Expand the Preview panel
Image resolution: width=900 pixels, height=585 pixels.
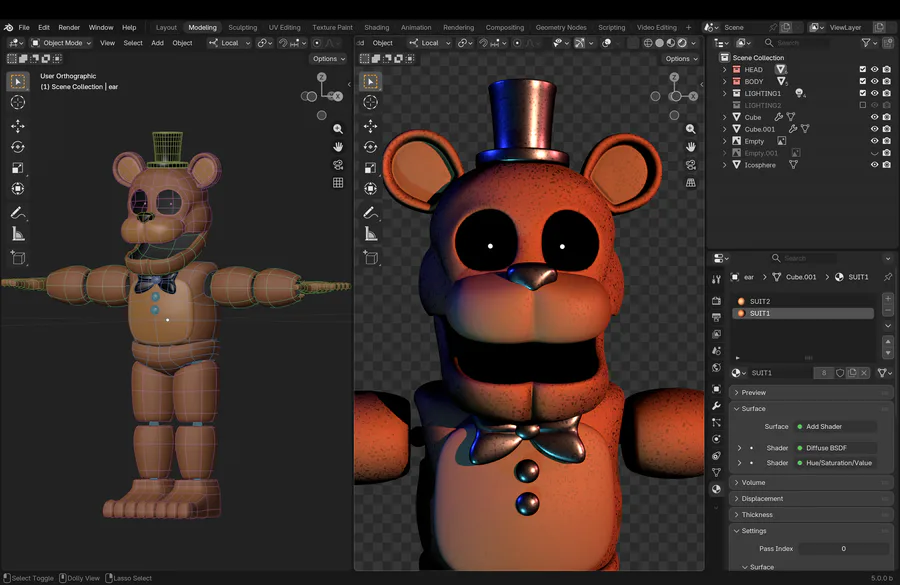click(810, 393)
